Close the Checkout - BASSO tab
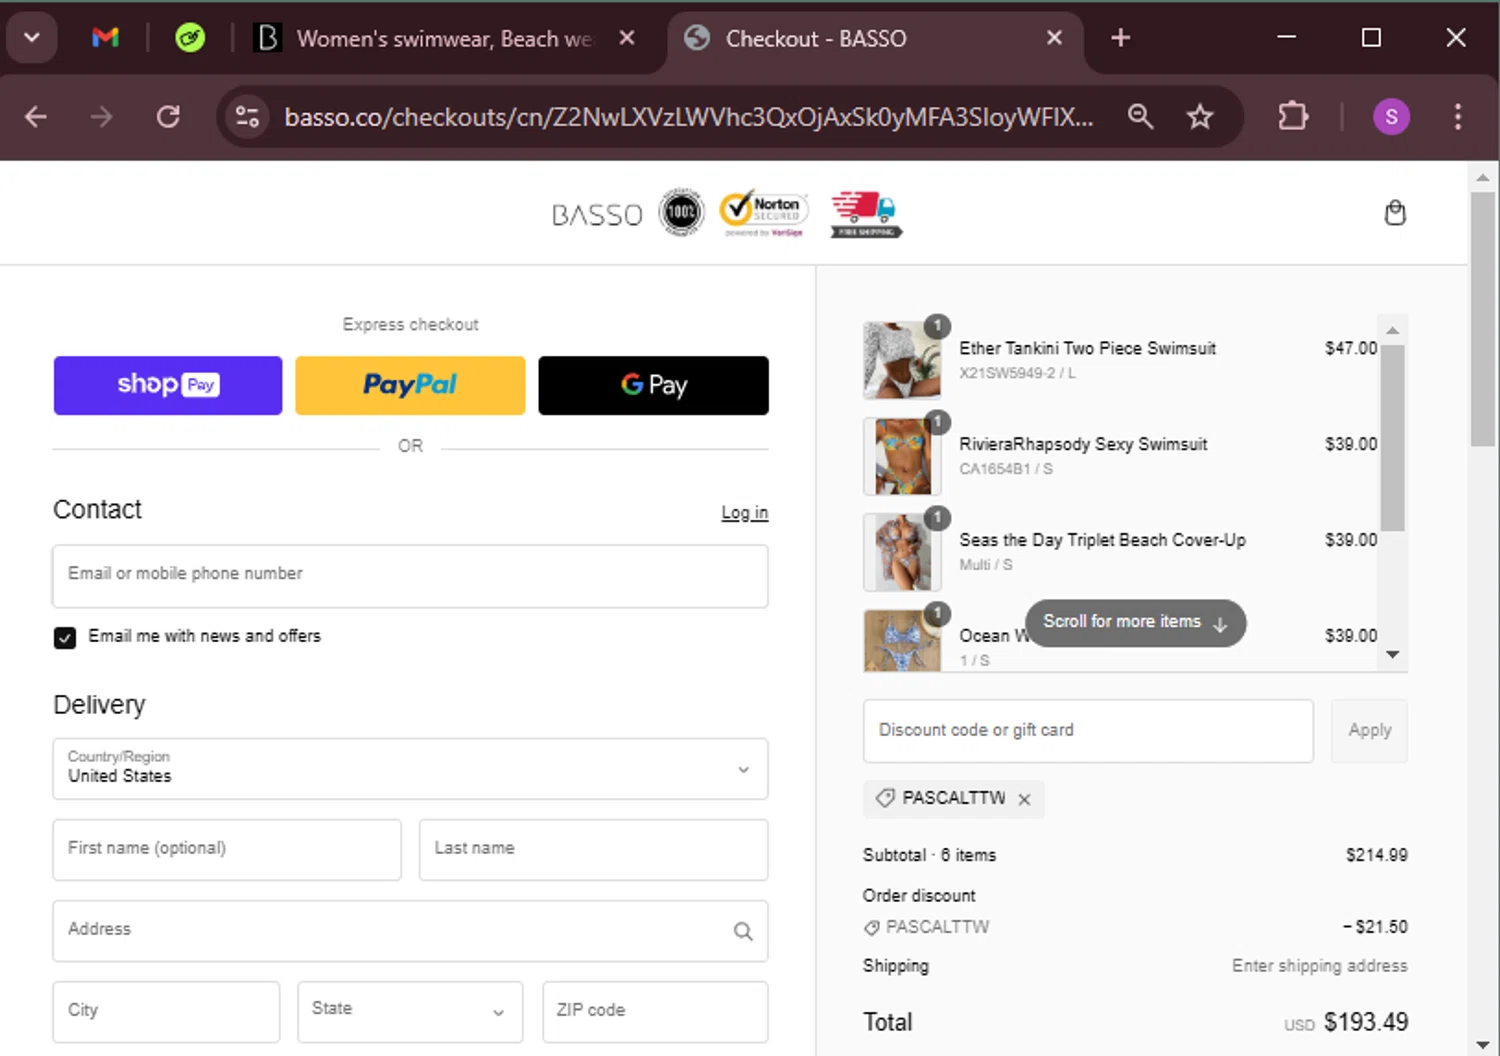The image size is (1500, 1056). tap(1054, 38)
